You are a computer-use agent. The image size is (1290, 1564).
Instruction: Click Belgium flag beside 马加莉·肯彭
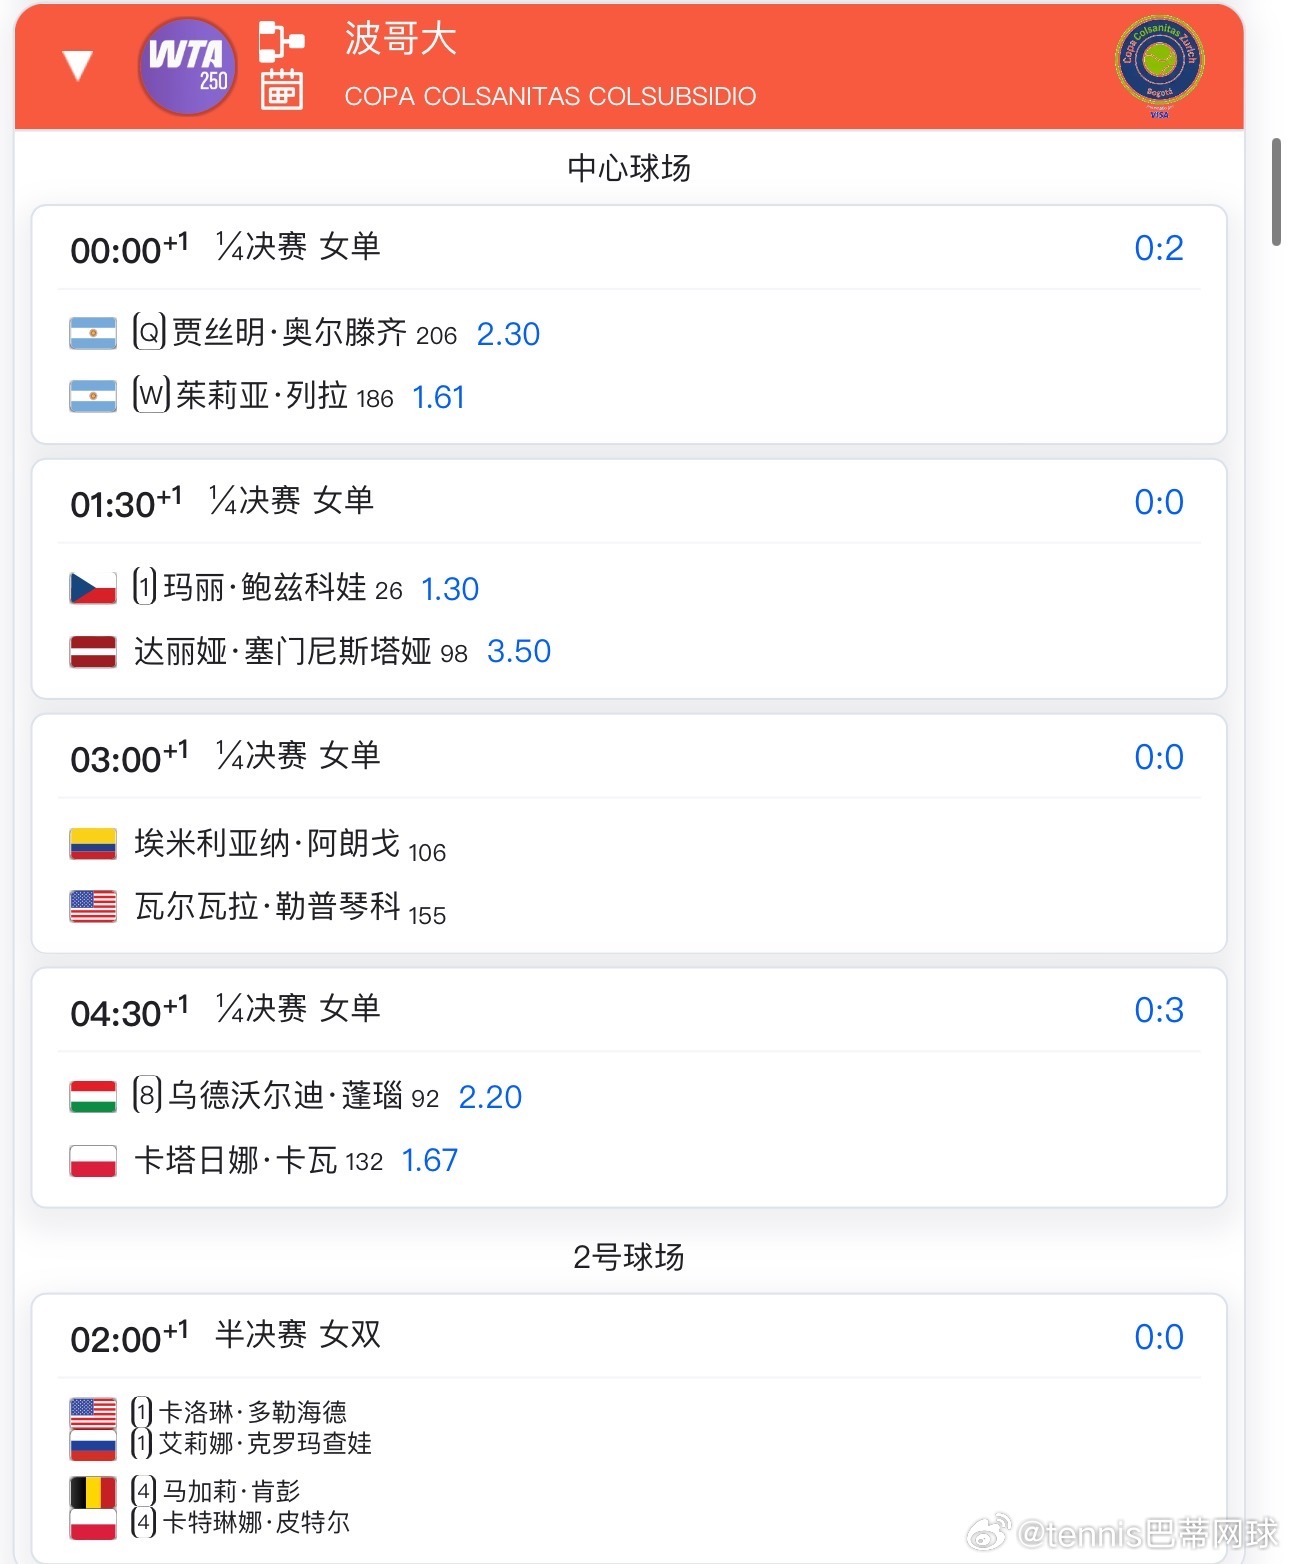(x=93, y=1492)
